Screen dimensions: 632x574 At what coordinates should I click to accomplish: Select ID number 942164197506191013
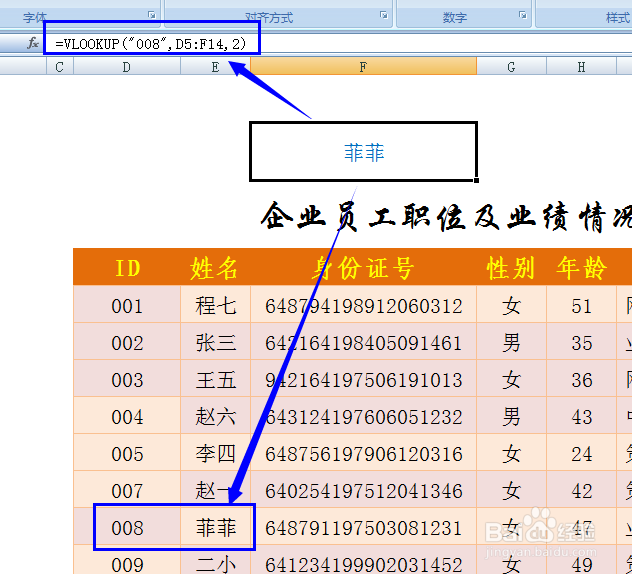tap(363, 379)
